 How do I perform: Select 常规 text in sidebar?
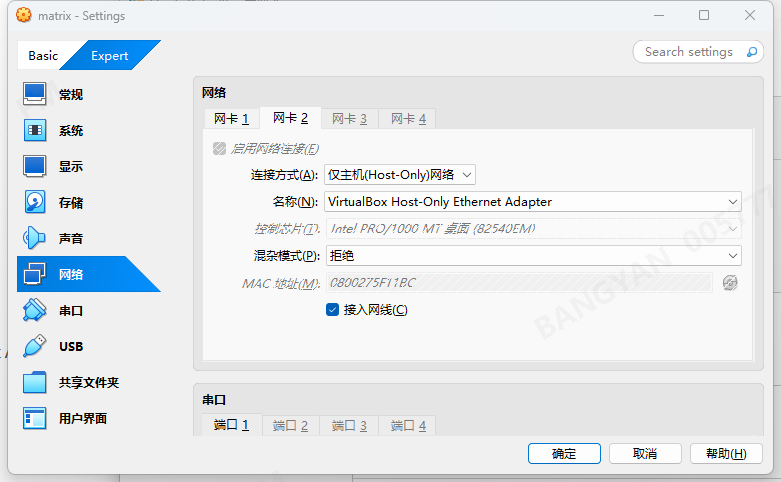click(71, 95)
